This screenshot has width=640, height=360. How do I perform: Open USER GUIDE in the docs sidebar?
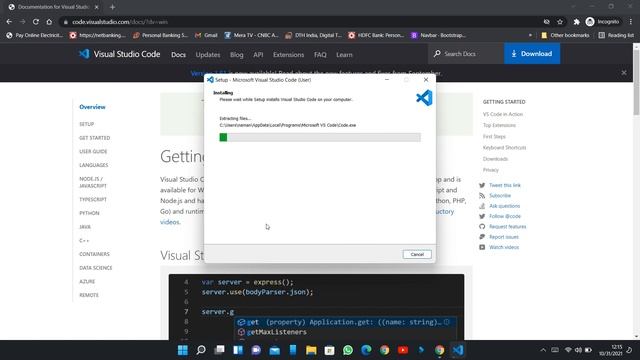(x=93, y=151)
